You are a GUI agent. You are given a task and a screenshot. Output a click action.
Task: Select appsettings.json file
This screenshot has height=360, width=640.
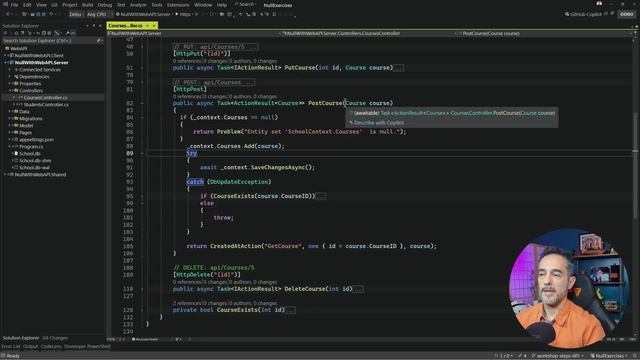pyautogui.click(x=36, y=140)
